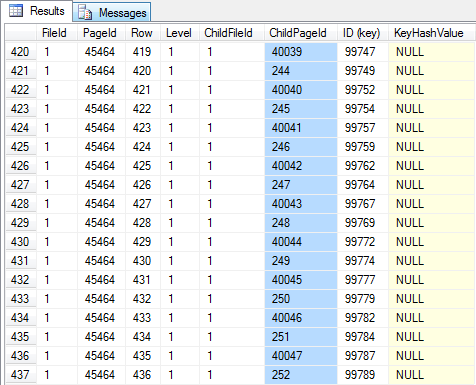This screenshot has height=385, width=476.
Task: Click ChildPageId cell 247
Action: (301, 185)
